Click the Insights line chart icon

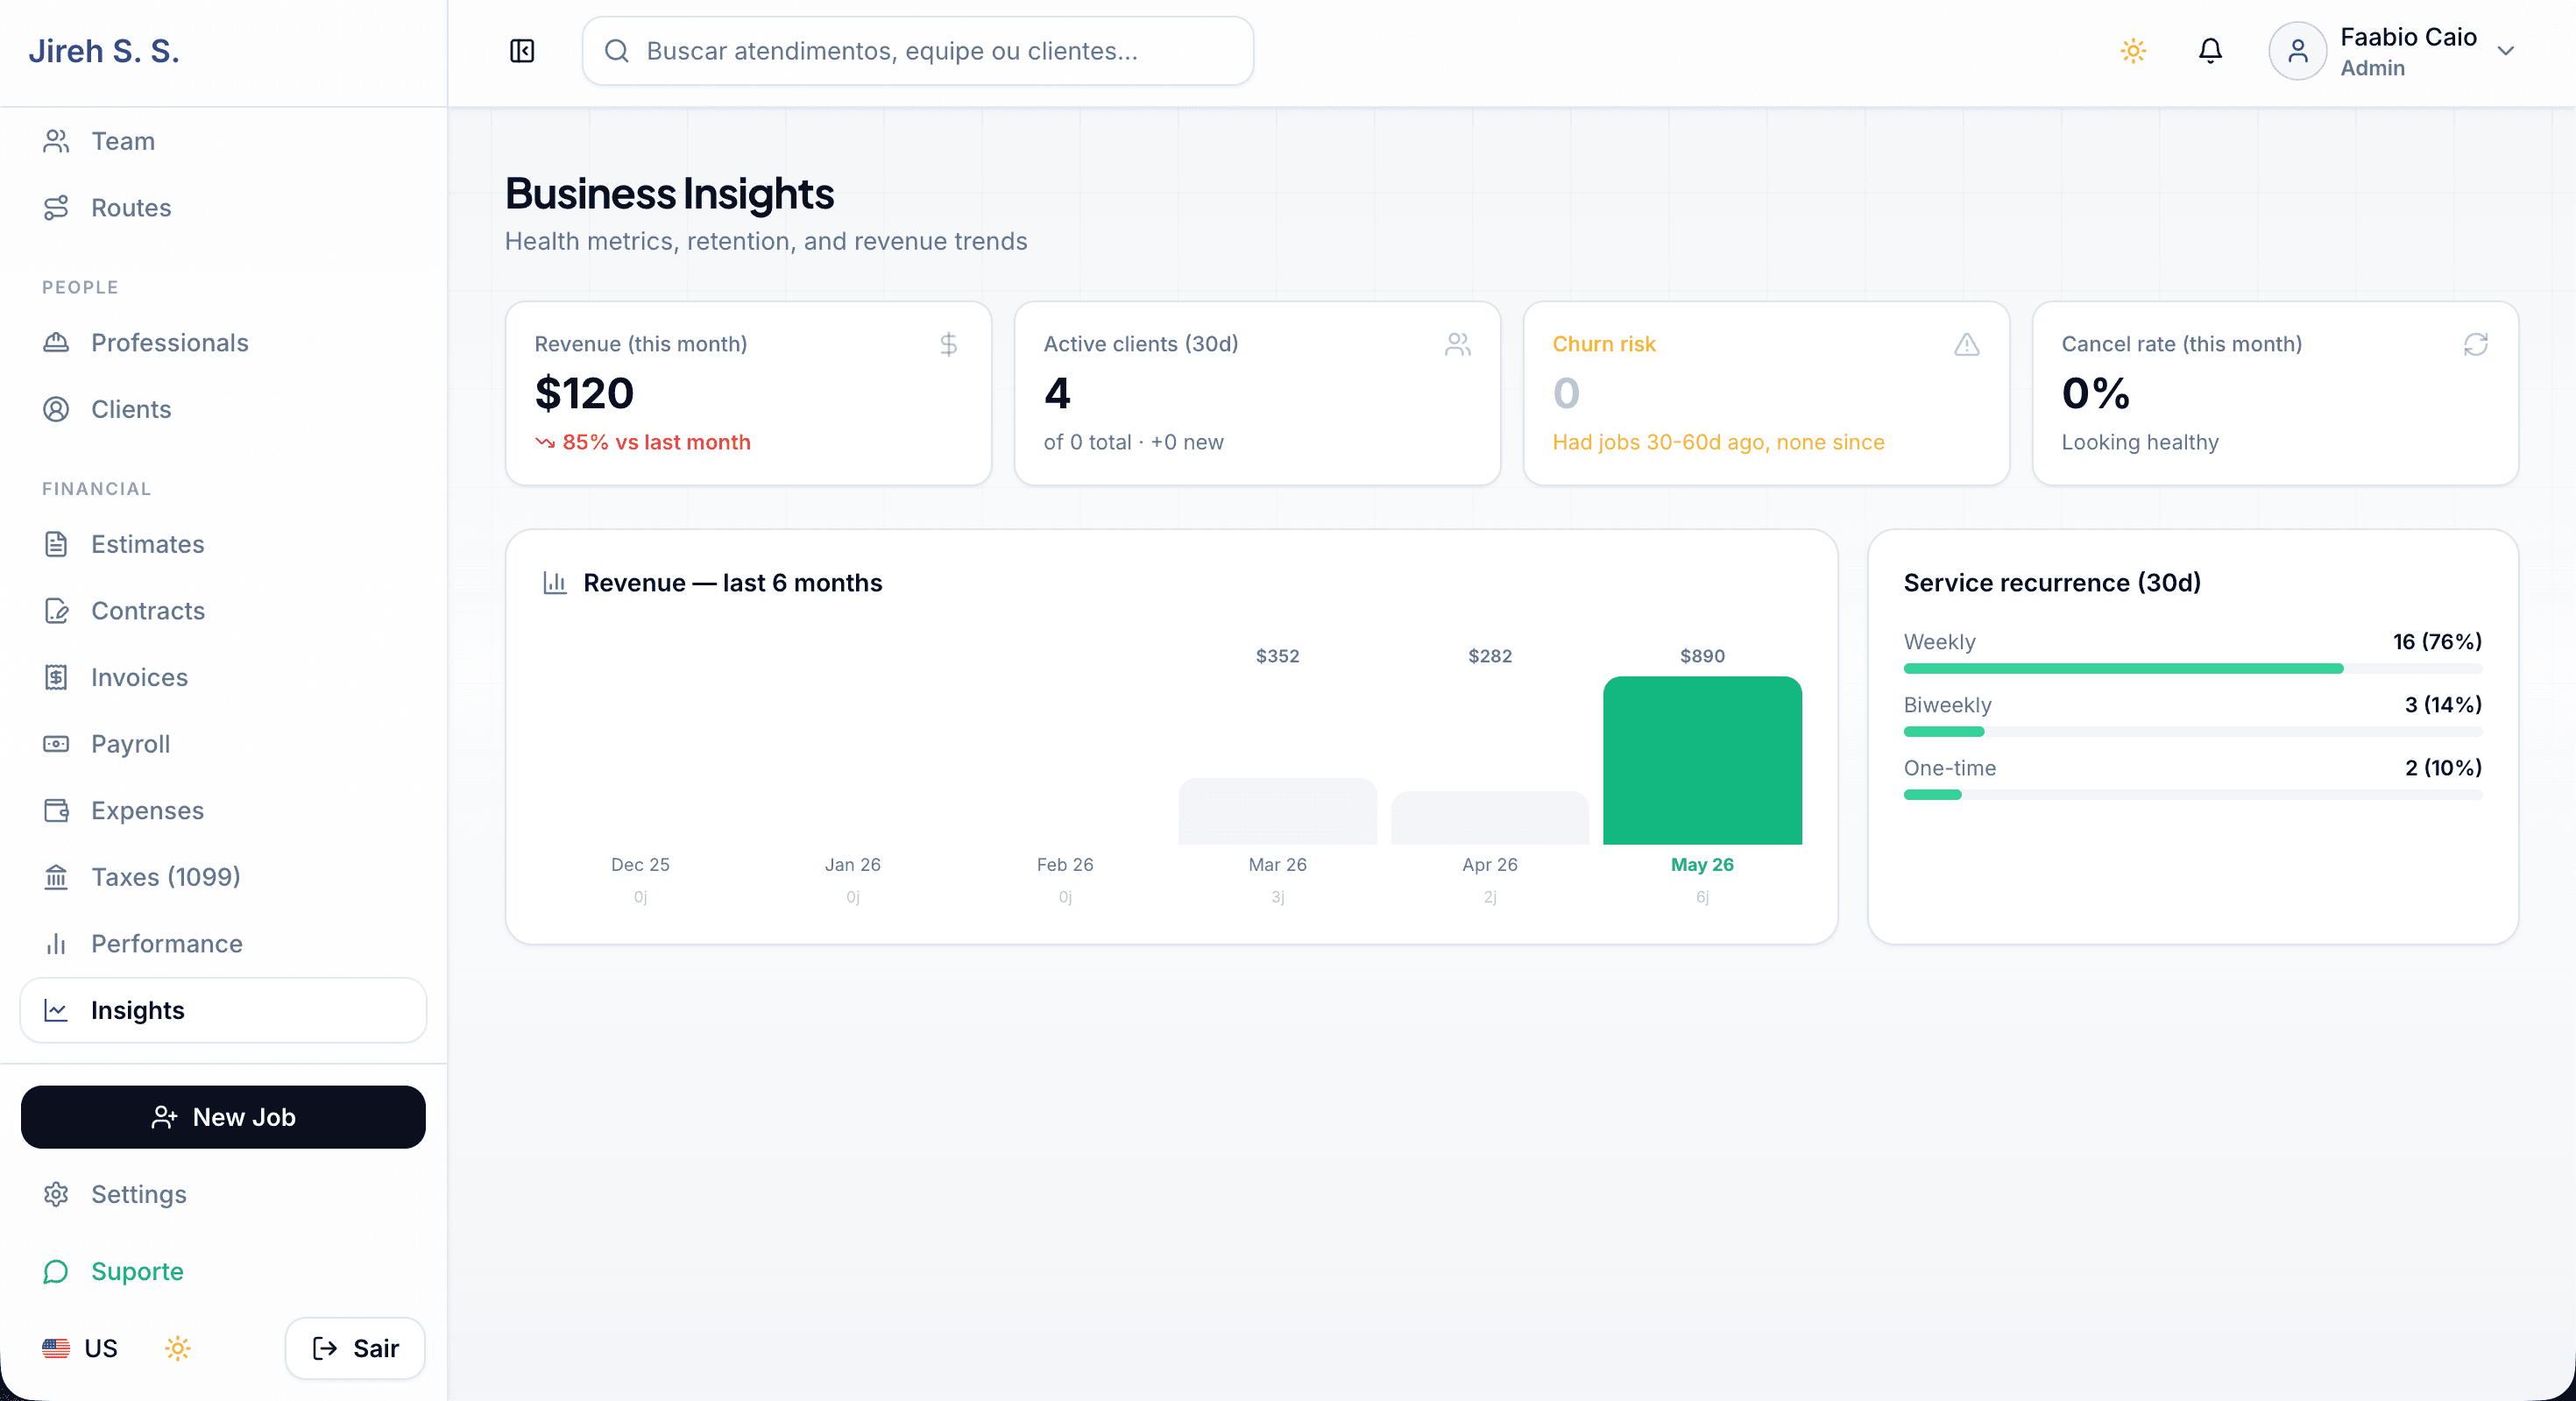click(56, 1010)
